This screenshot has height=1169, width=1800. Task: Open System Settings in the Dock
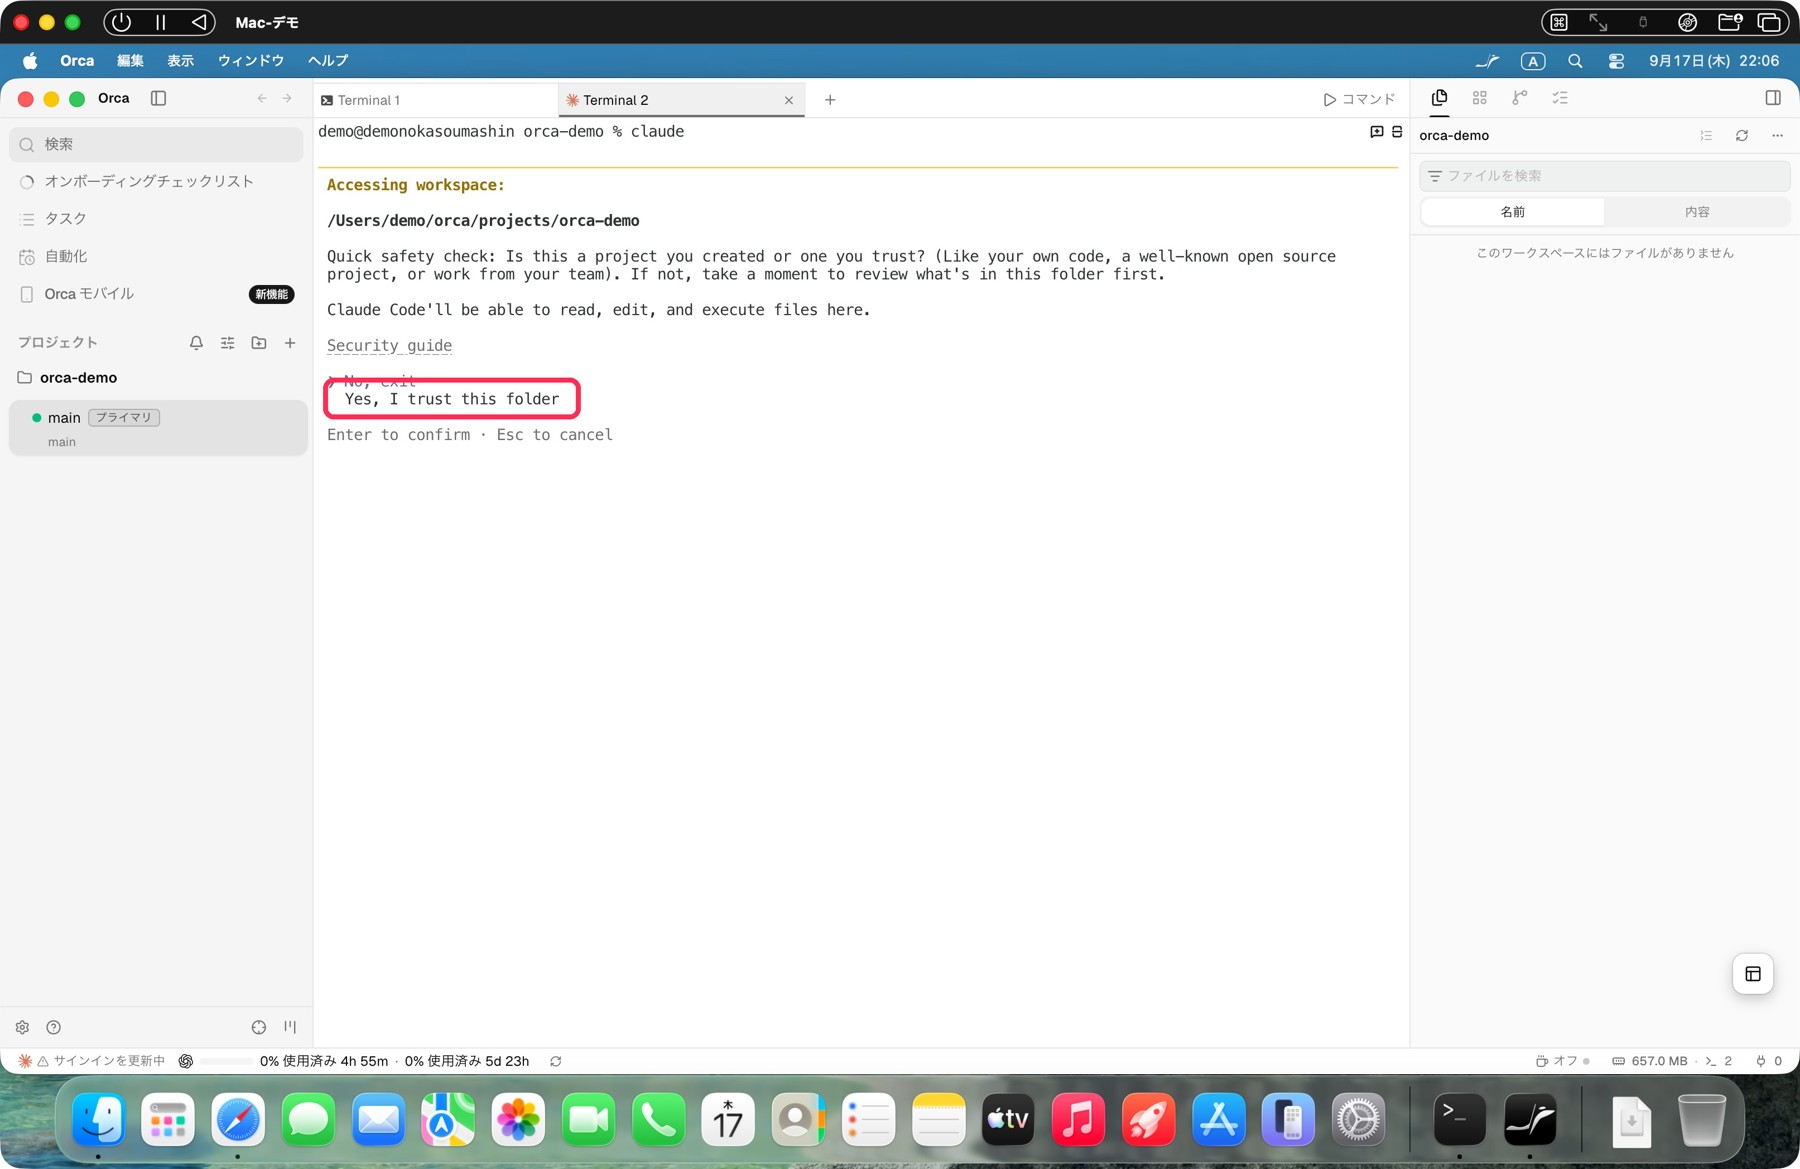pos(1358,1120)
